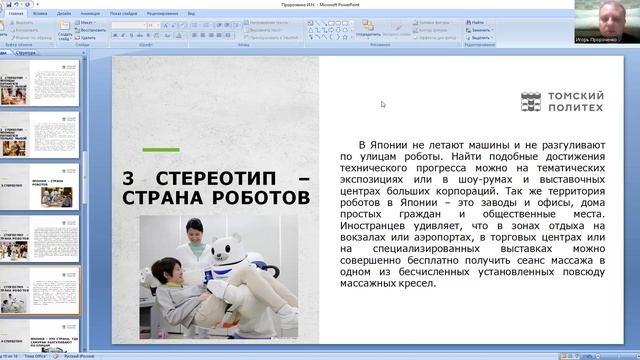640x360 pixels.
Task: Switch to the Главная ribbon tab
Action: 16,13
